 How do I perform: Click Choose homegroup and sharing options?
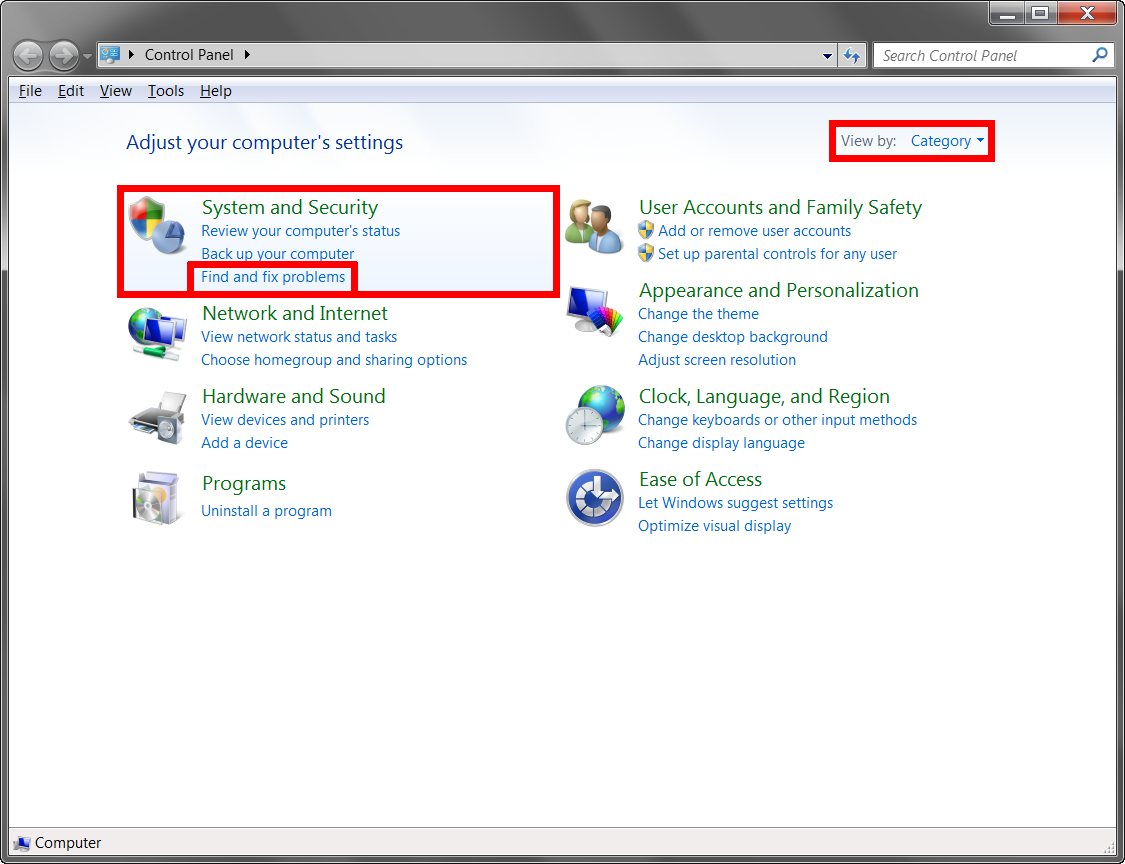coord(334,360)
